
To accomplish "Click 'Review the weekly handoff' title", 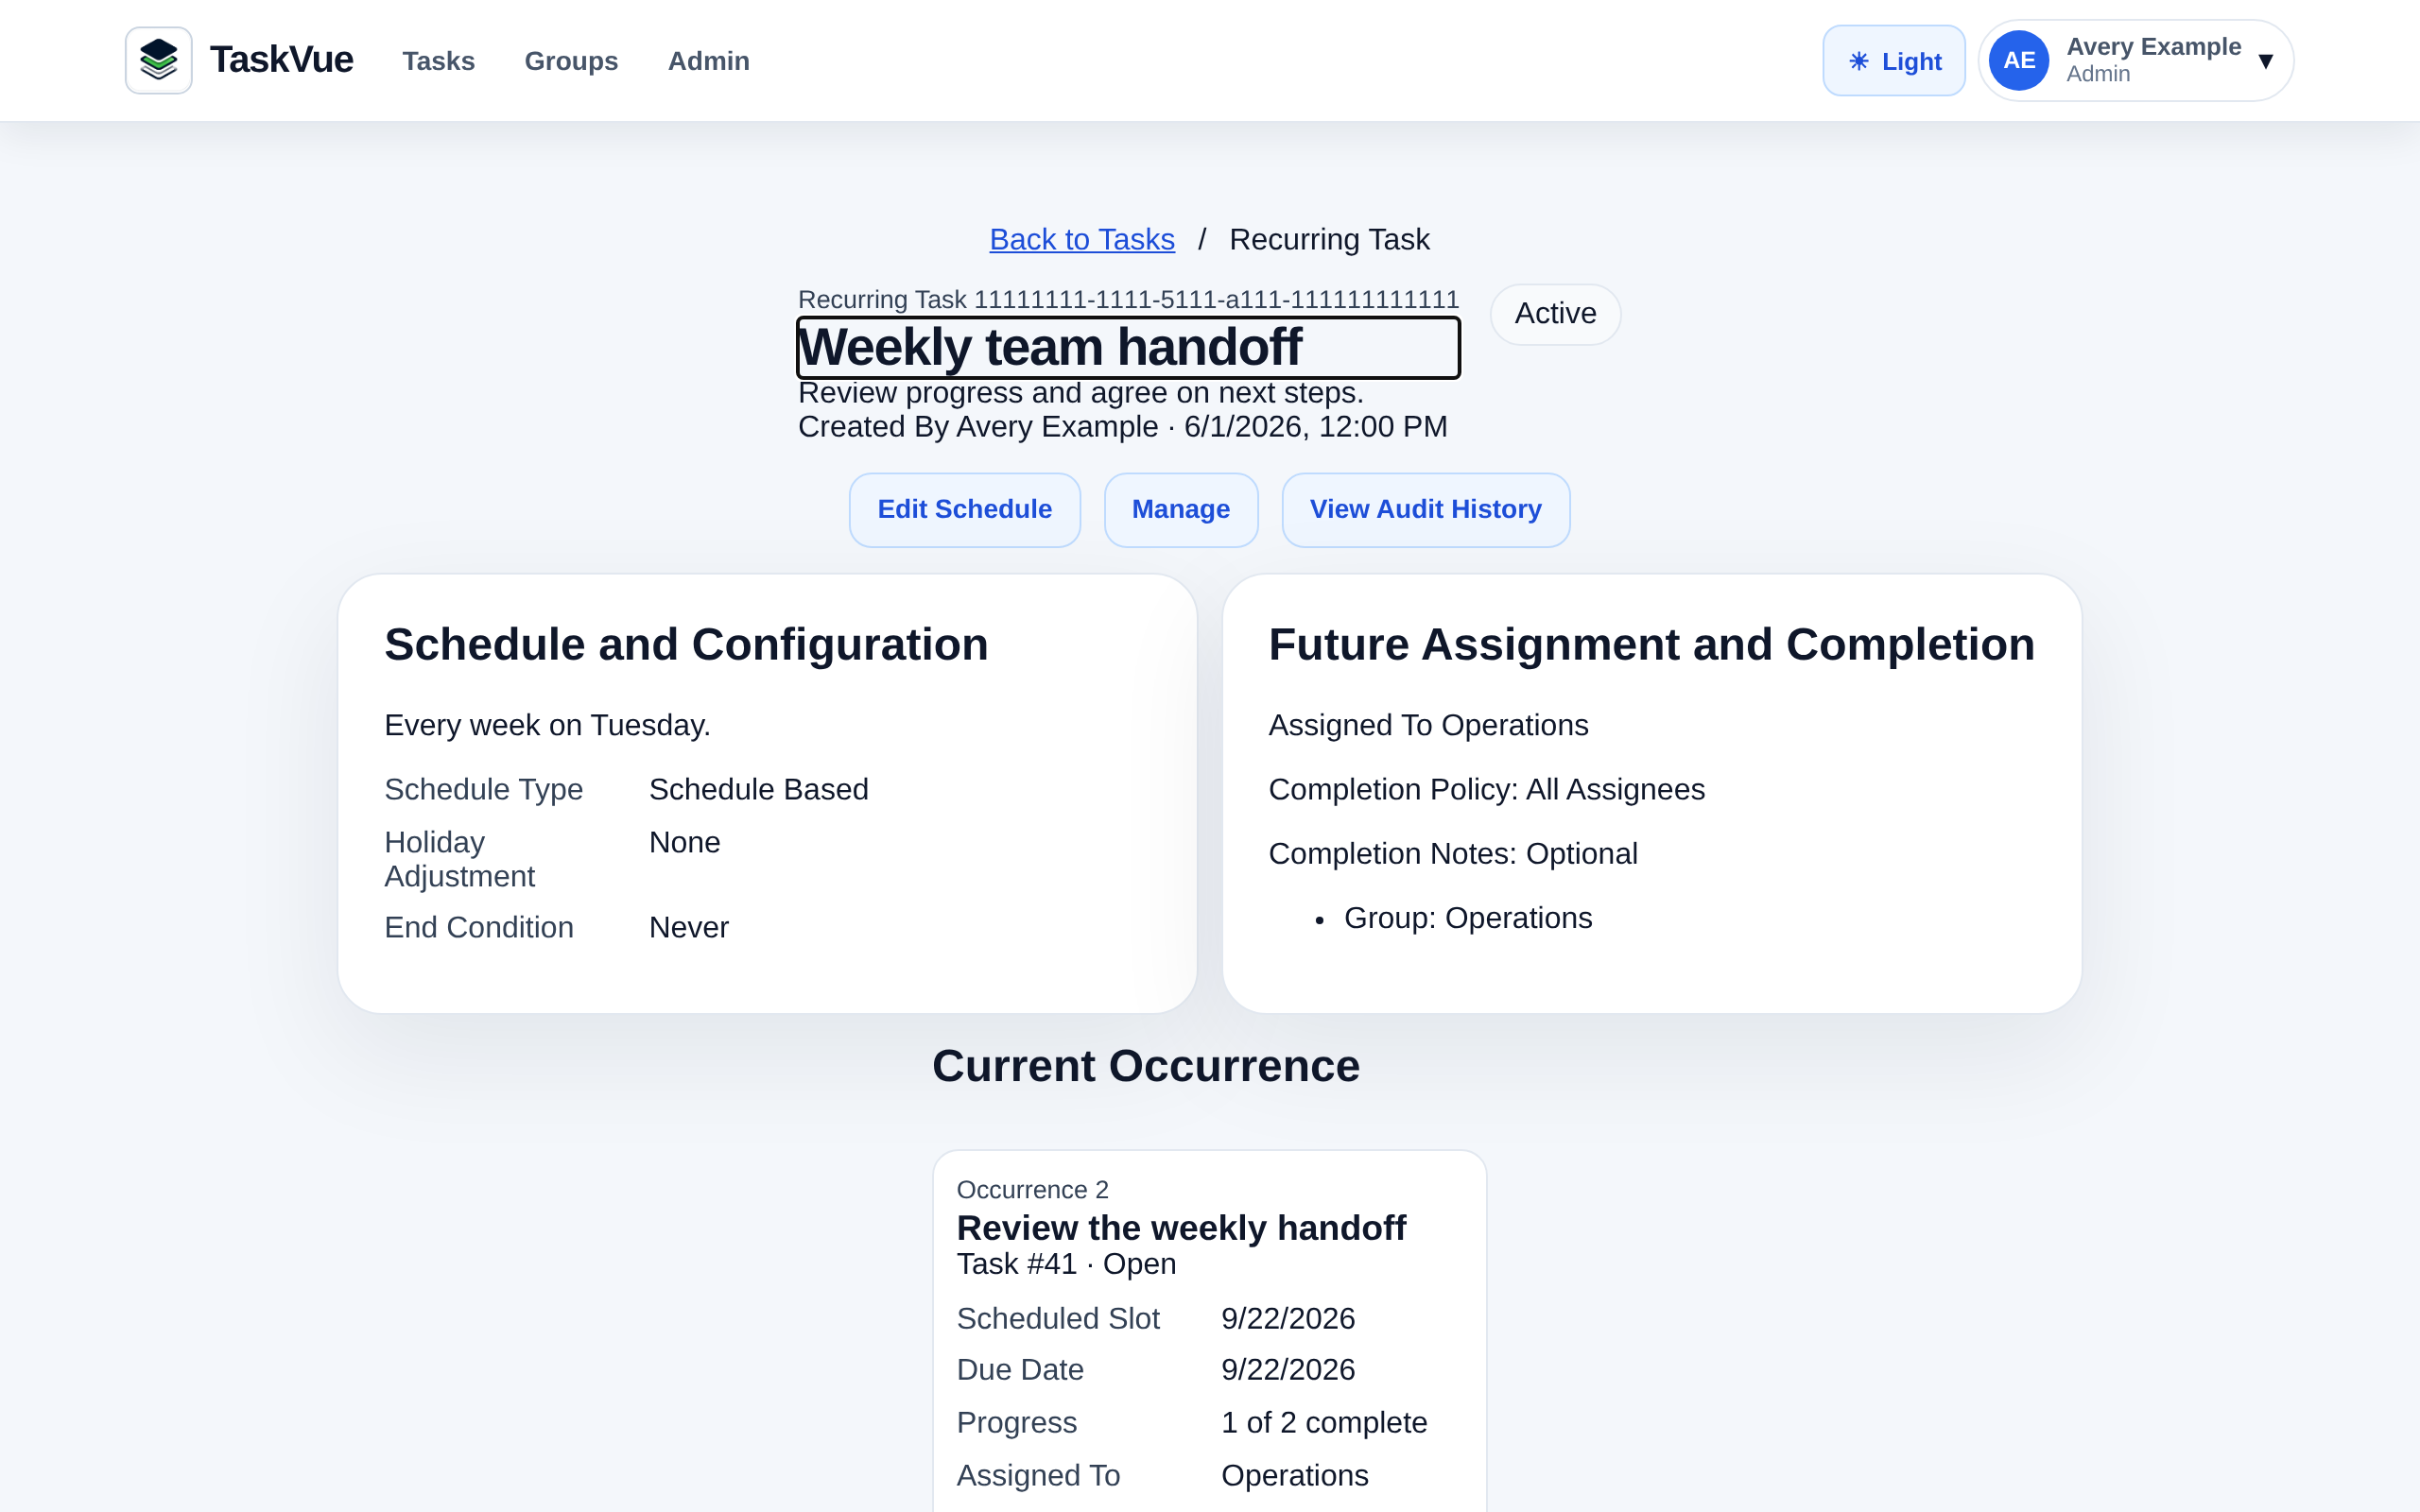I will [x=1181, y=1227].
